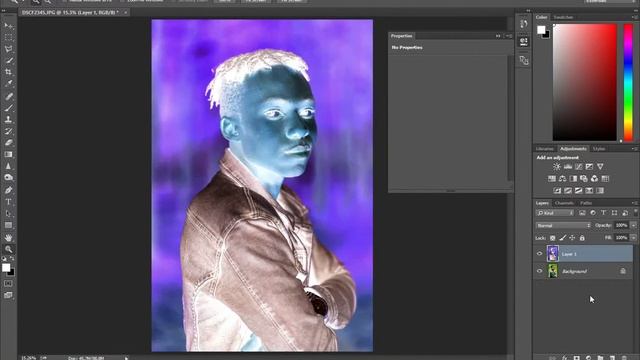This screenshot has height=360, width=640.
Task: Add a Hue/Saturation adjustment
Action: pos(552,178)
